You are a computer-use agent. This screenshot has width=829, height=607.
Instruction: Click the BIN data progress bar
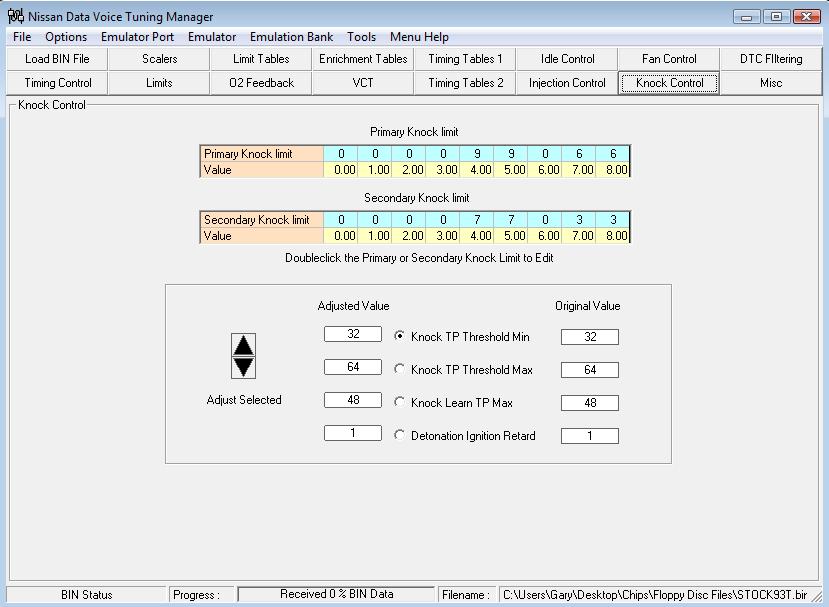point(336,594)
